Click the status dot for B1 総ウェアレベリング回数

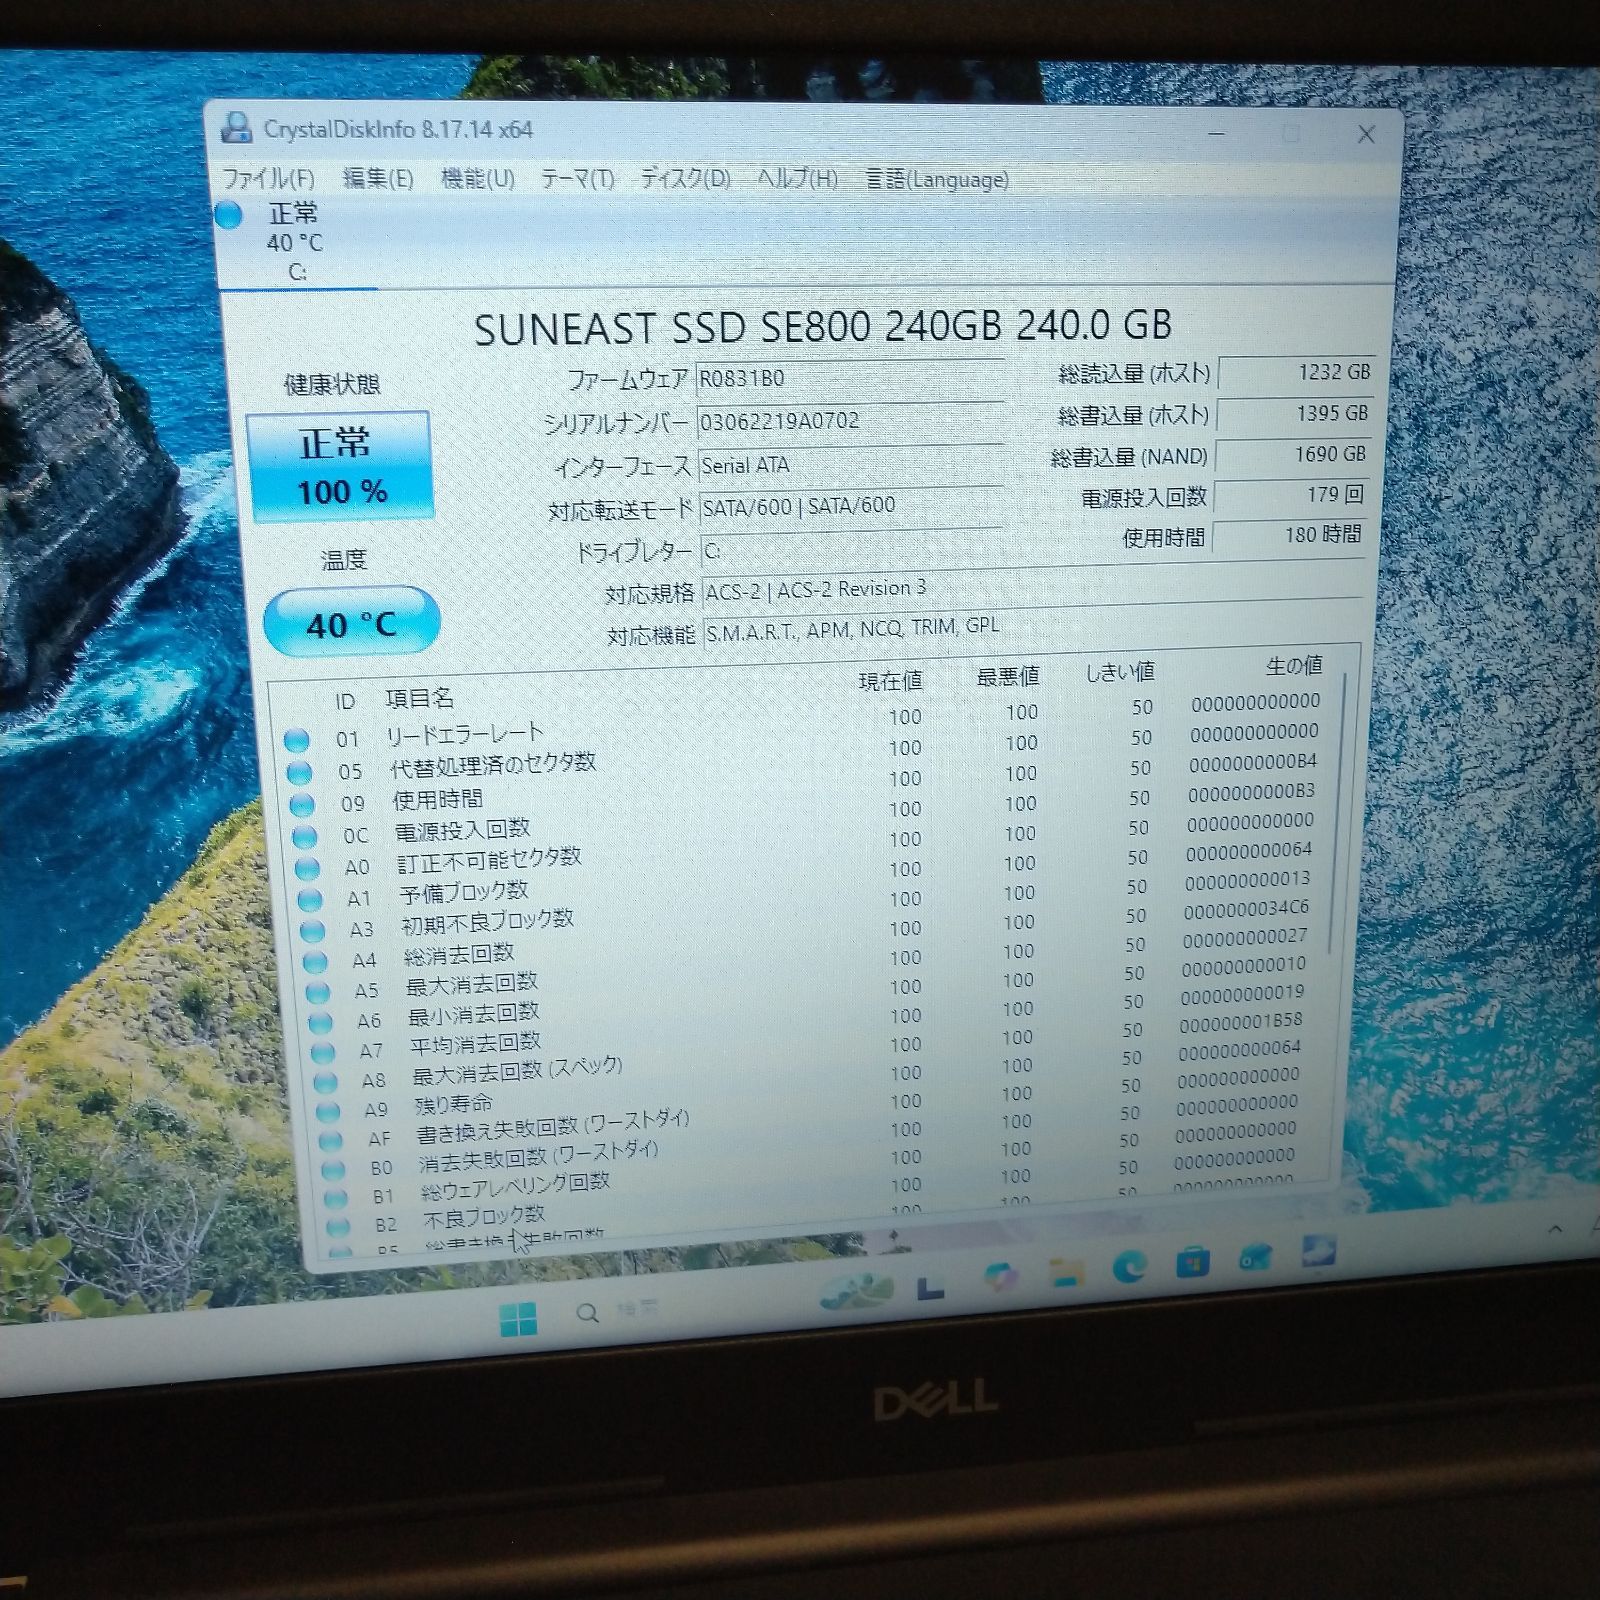coord(336,1198)
